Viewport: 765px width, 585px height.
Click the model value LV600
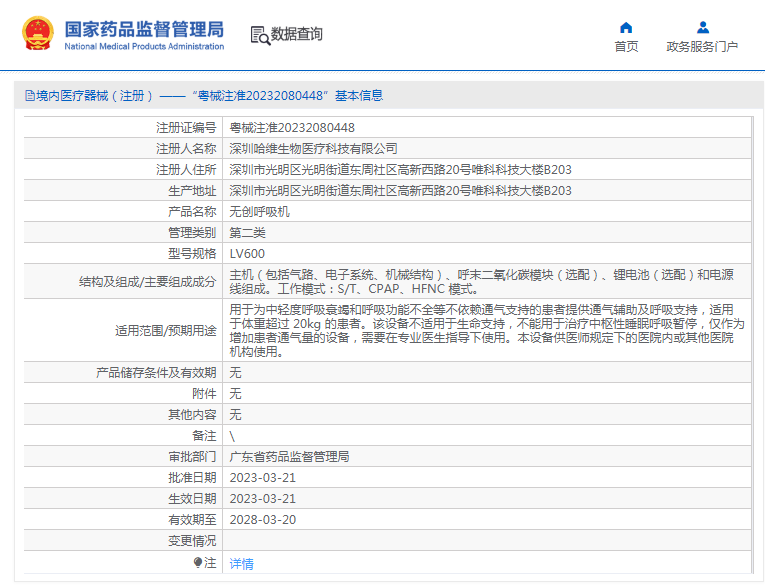click(x=247, y=254)
